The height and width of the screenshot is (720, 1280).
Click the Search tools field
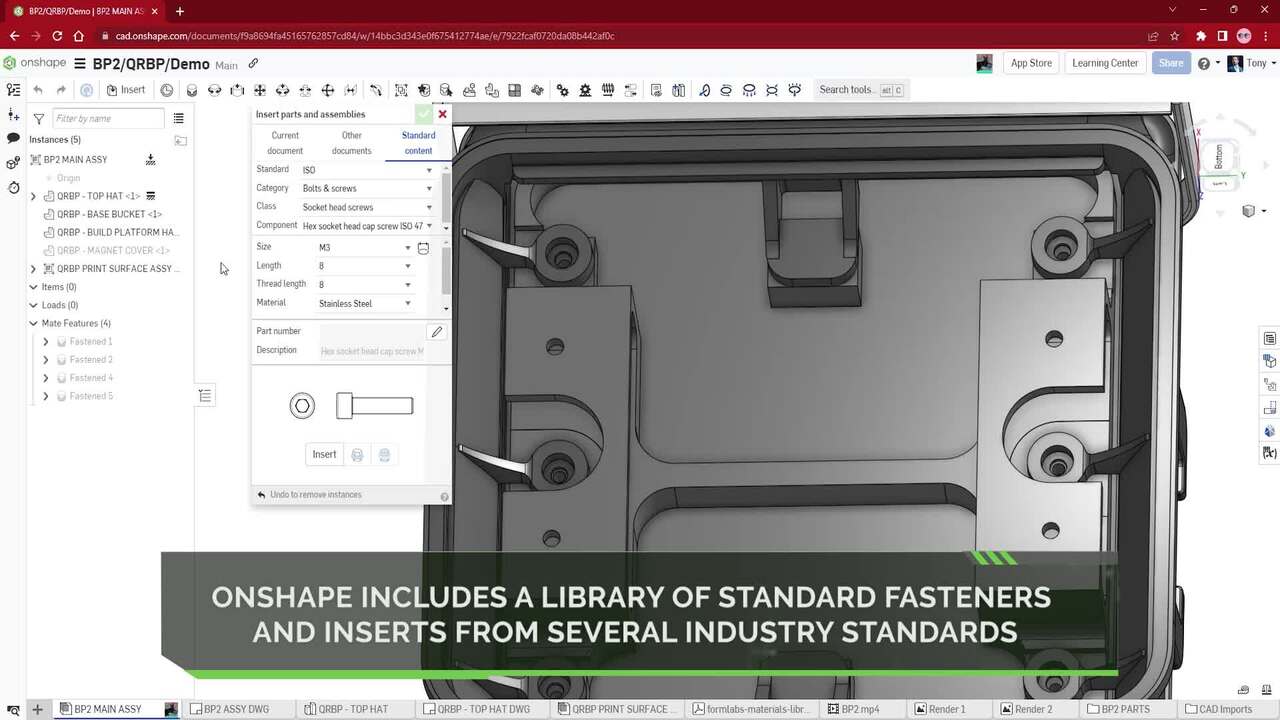point(861,90)
